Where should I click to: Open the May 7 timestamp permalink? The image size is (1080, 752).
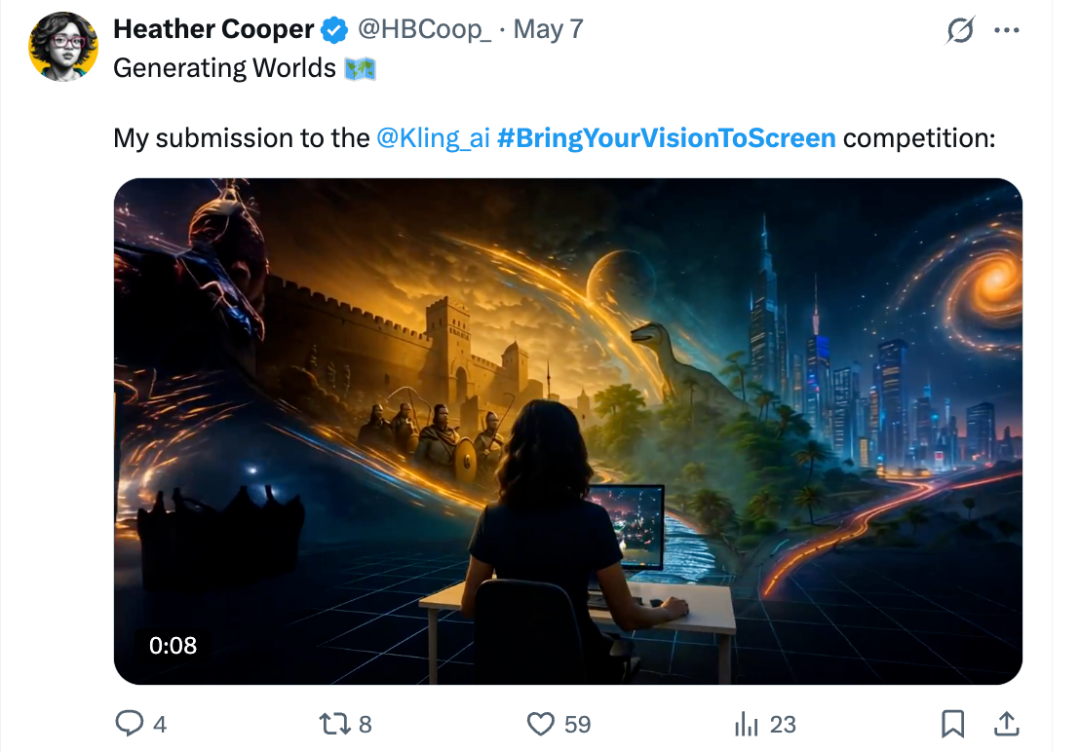click(x=548, y=30)
